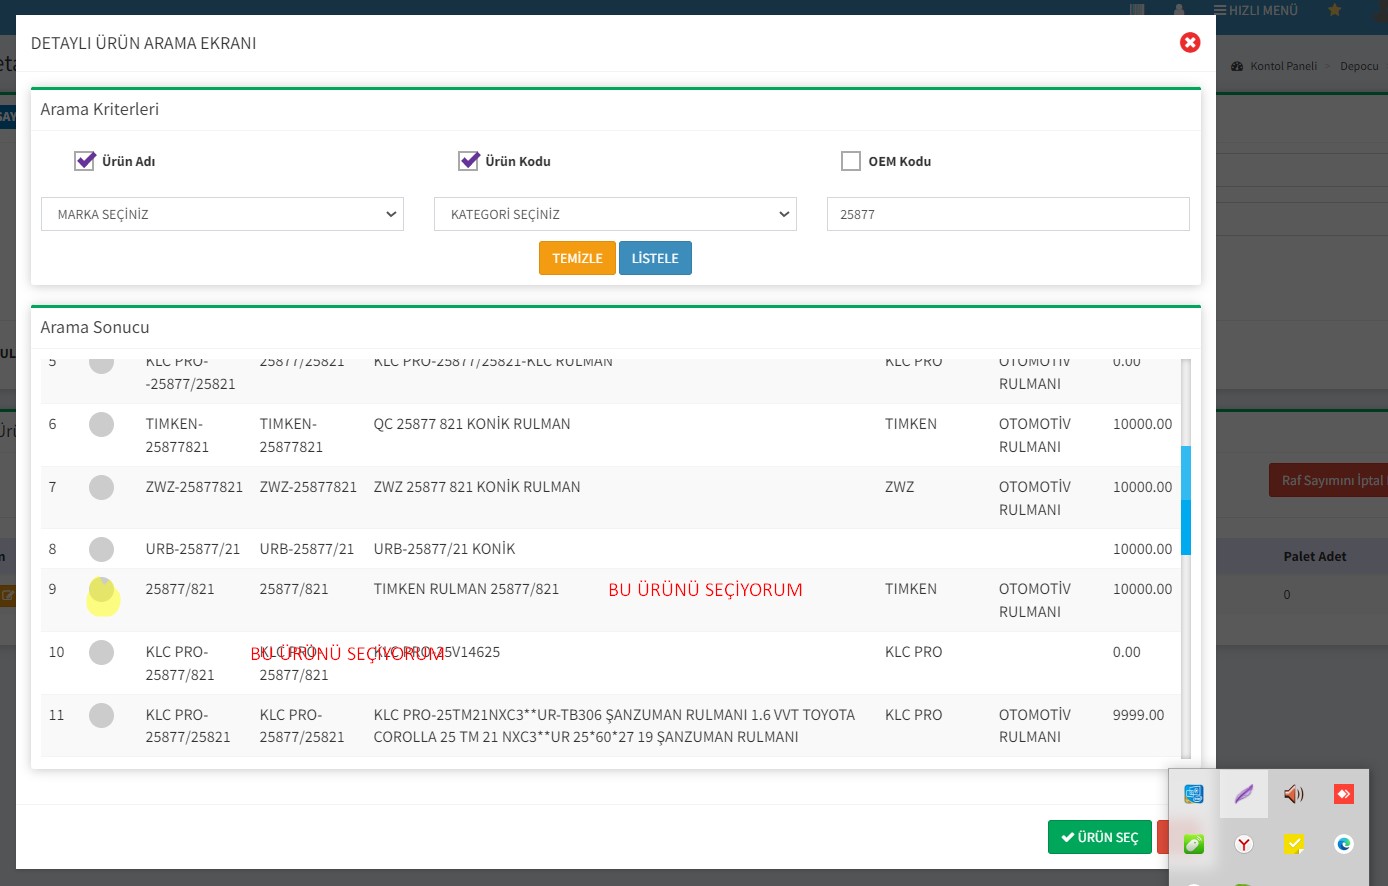Toggle the Ürün Kodu checkbox
Image resolution: width=1388 pixels, height=886 pixels.
pos(468,161)
